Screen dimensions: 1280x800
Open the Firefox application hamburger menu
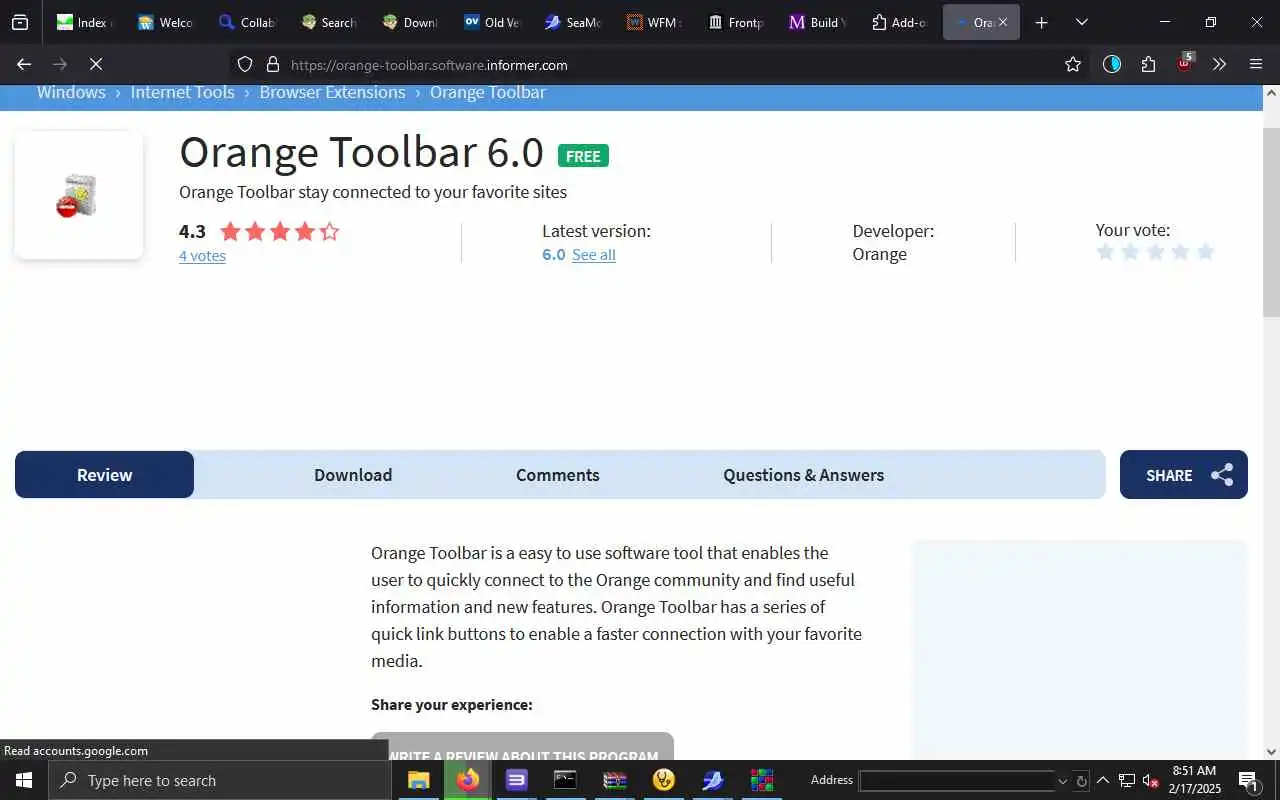(x=1256, y=64)
